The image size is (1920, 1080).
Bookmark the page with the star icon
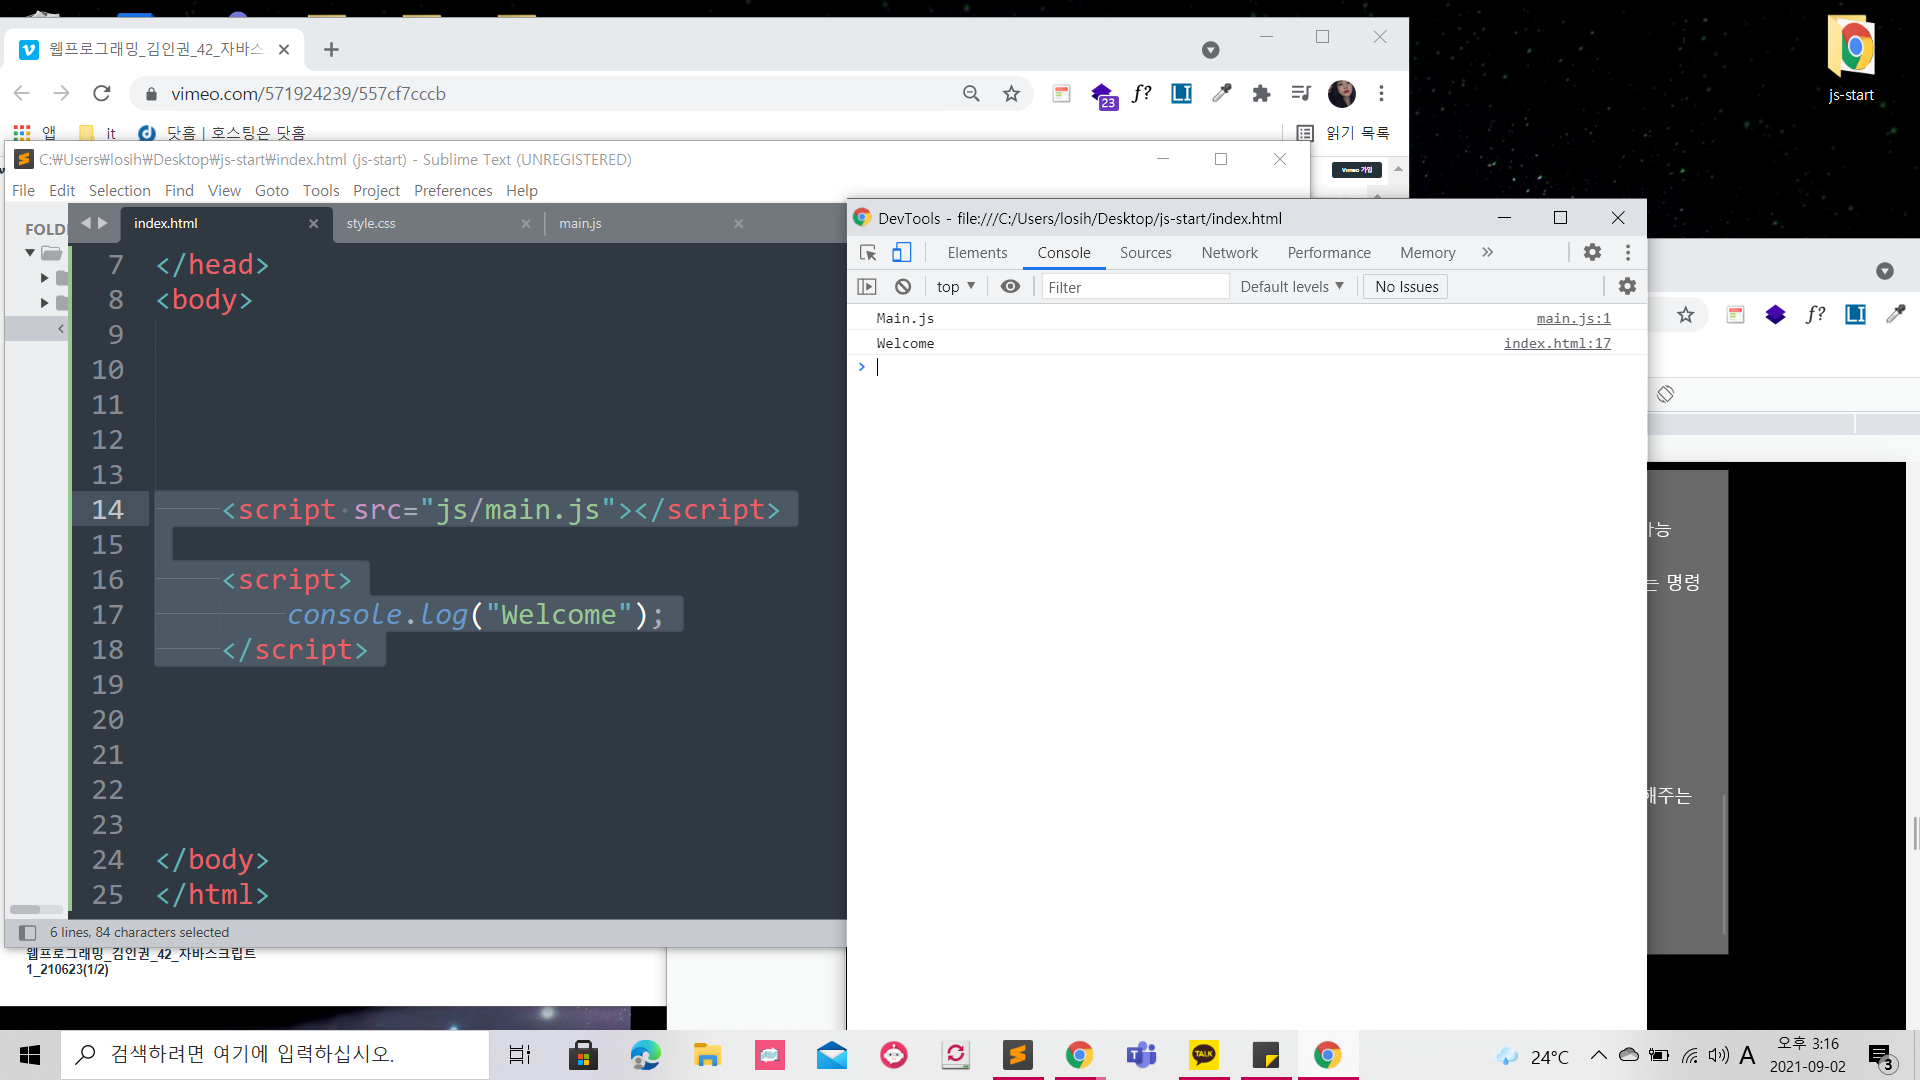pos(1011,94)
